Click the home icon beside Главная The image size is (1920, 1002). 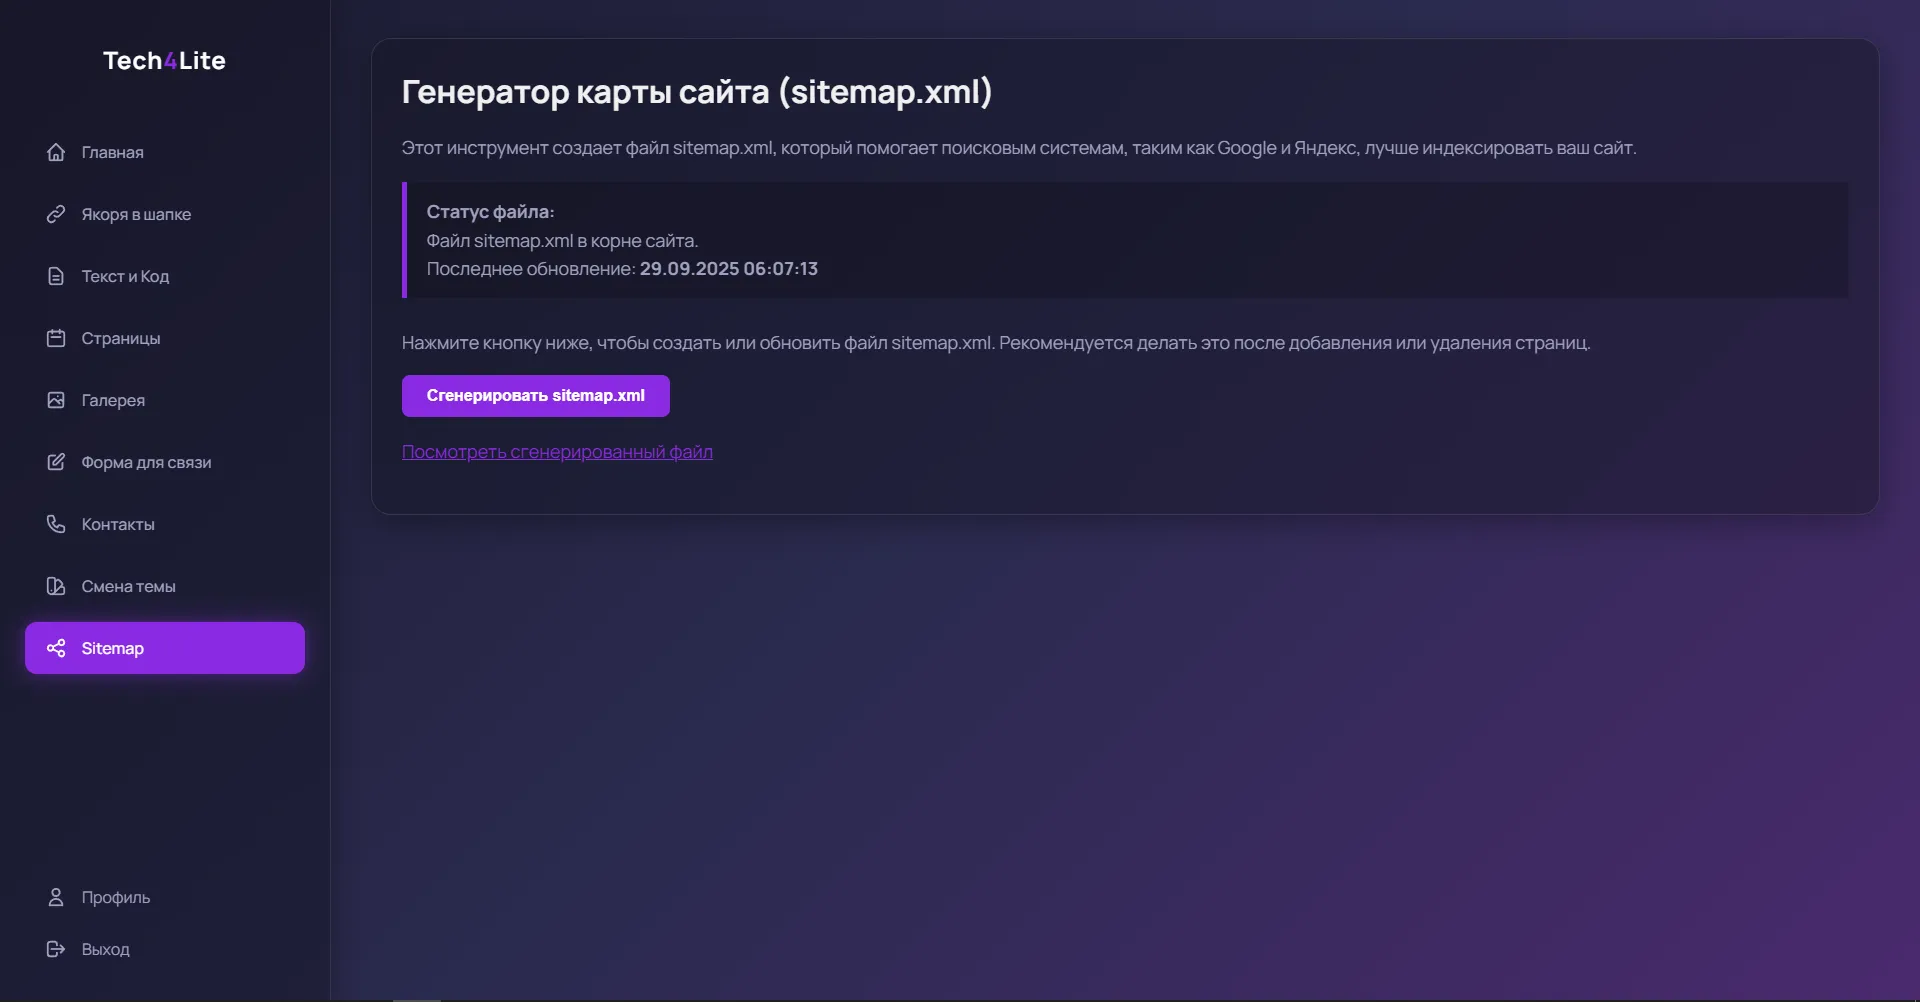(x=56, y=152)
